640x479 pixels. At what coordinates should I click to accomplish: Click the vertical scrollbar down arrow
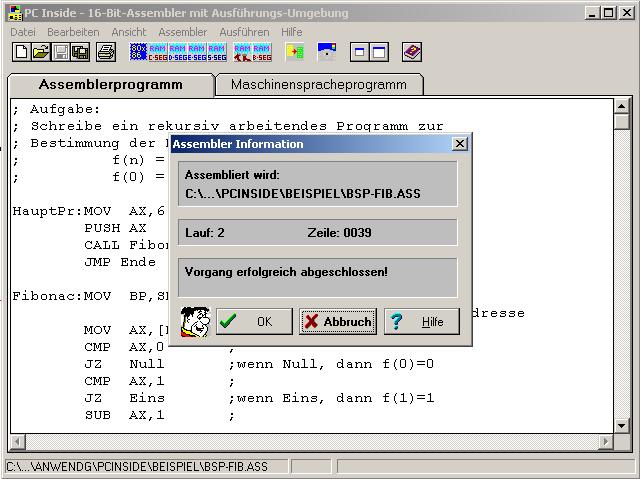click(x=622, y=426)
